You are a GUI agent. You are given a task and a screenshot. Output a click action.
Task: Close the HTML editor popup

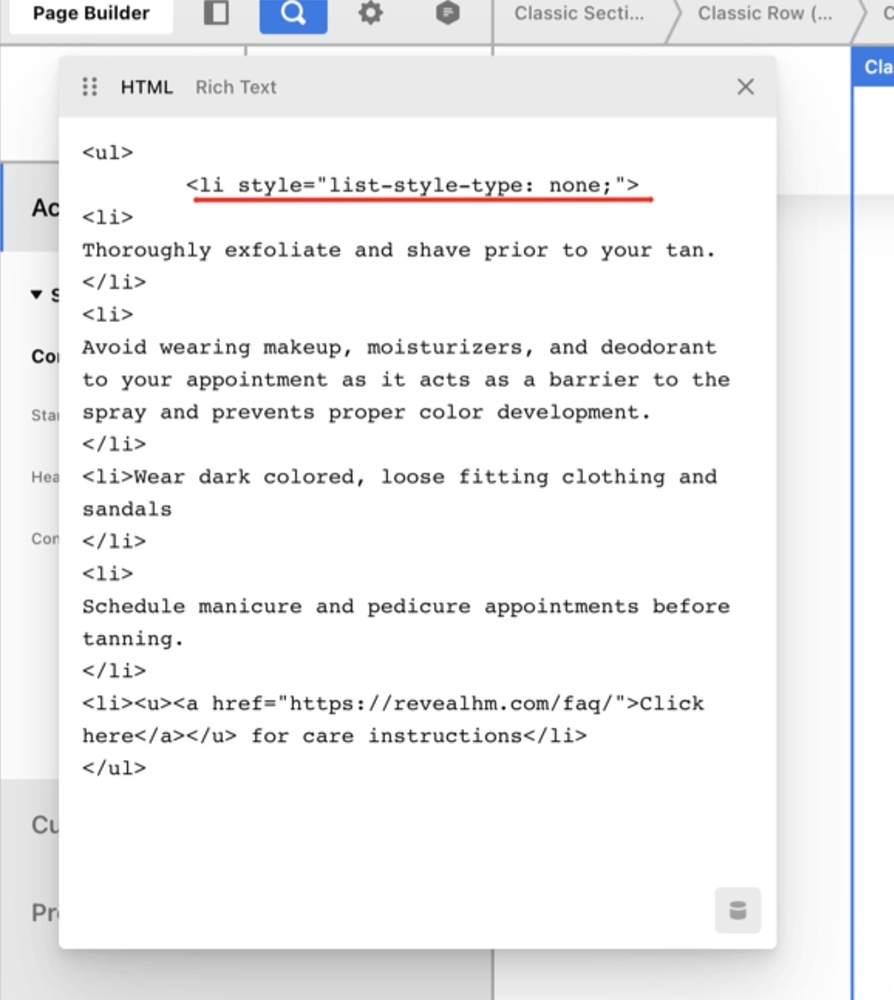[x=745, y=87]
